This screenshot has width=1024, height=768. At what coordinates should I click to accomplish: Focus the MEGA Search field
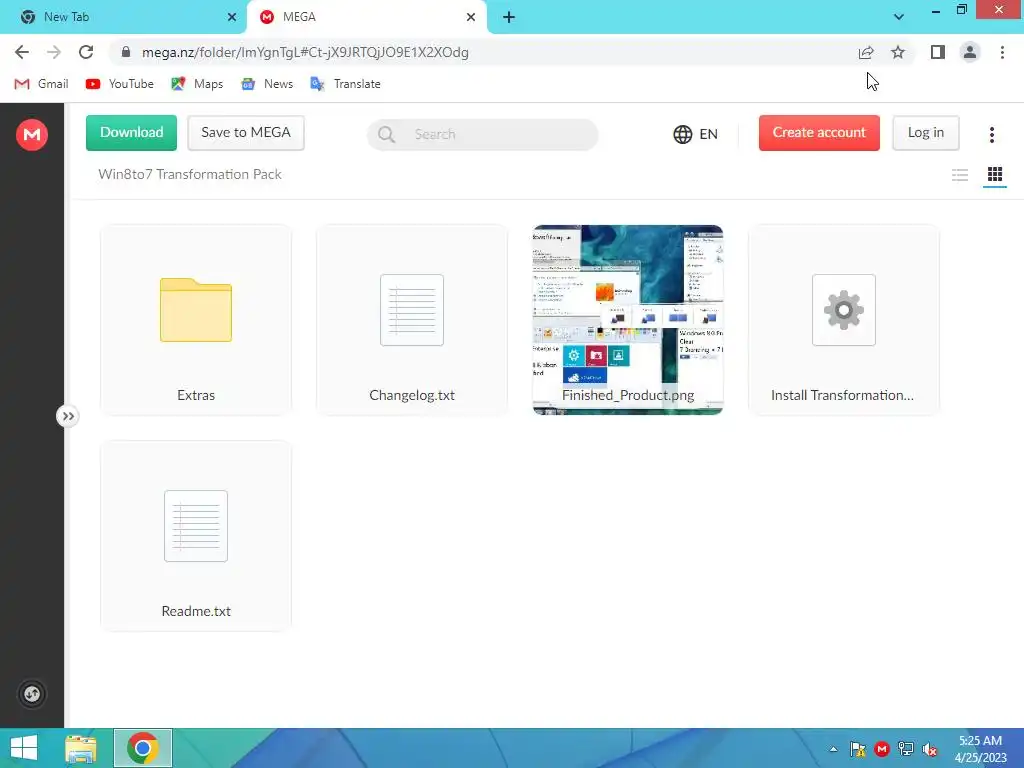pos(483,135)
